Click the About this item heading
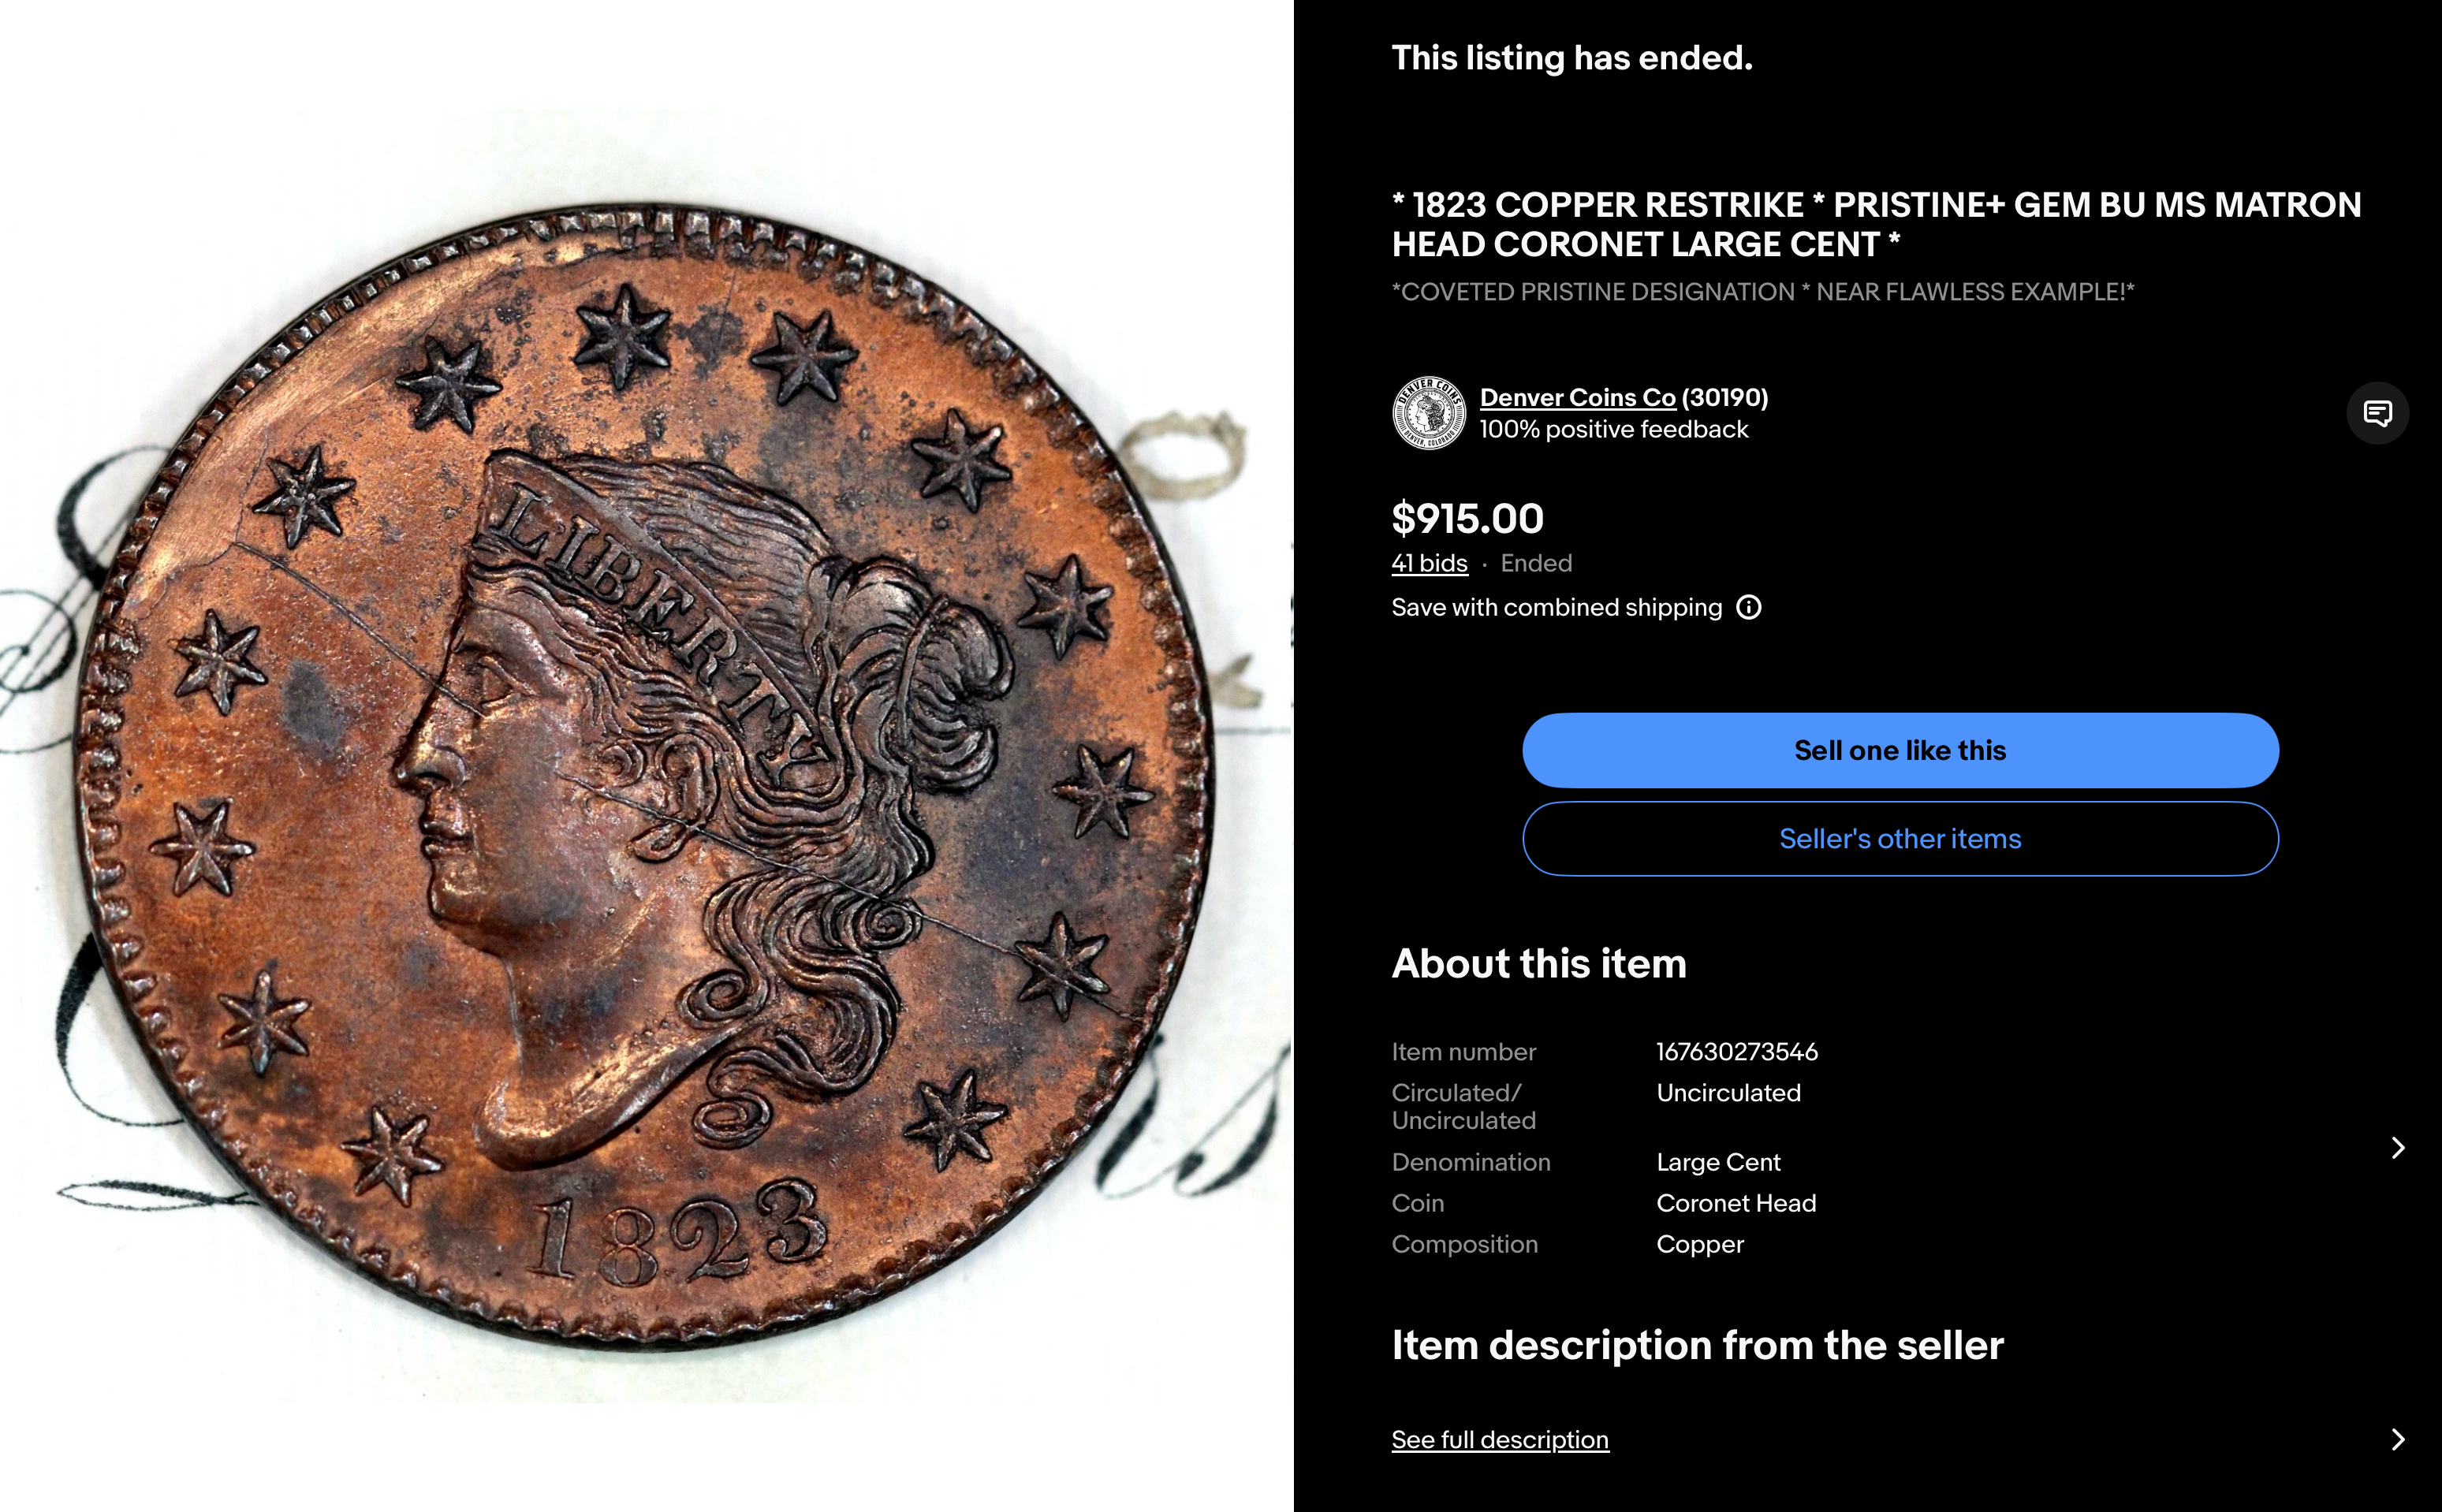 point(1539,963)
